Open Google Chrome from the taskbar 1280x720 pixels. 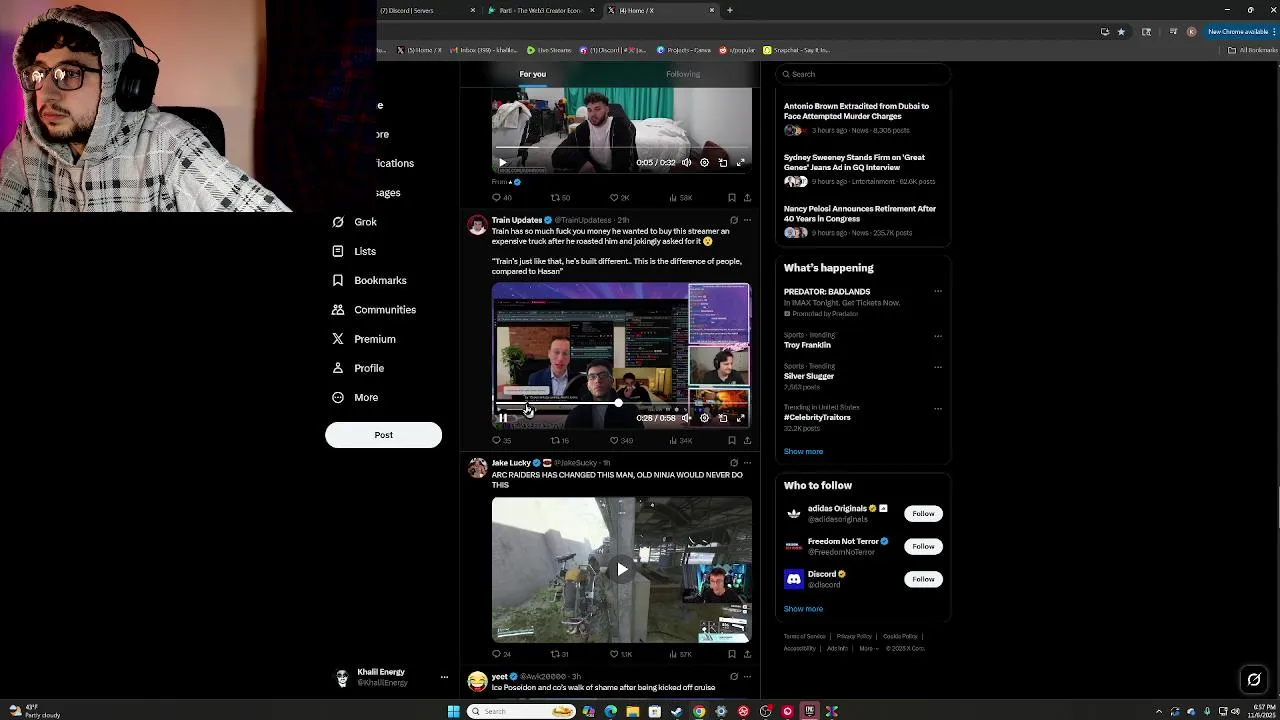point(699,711)
